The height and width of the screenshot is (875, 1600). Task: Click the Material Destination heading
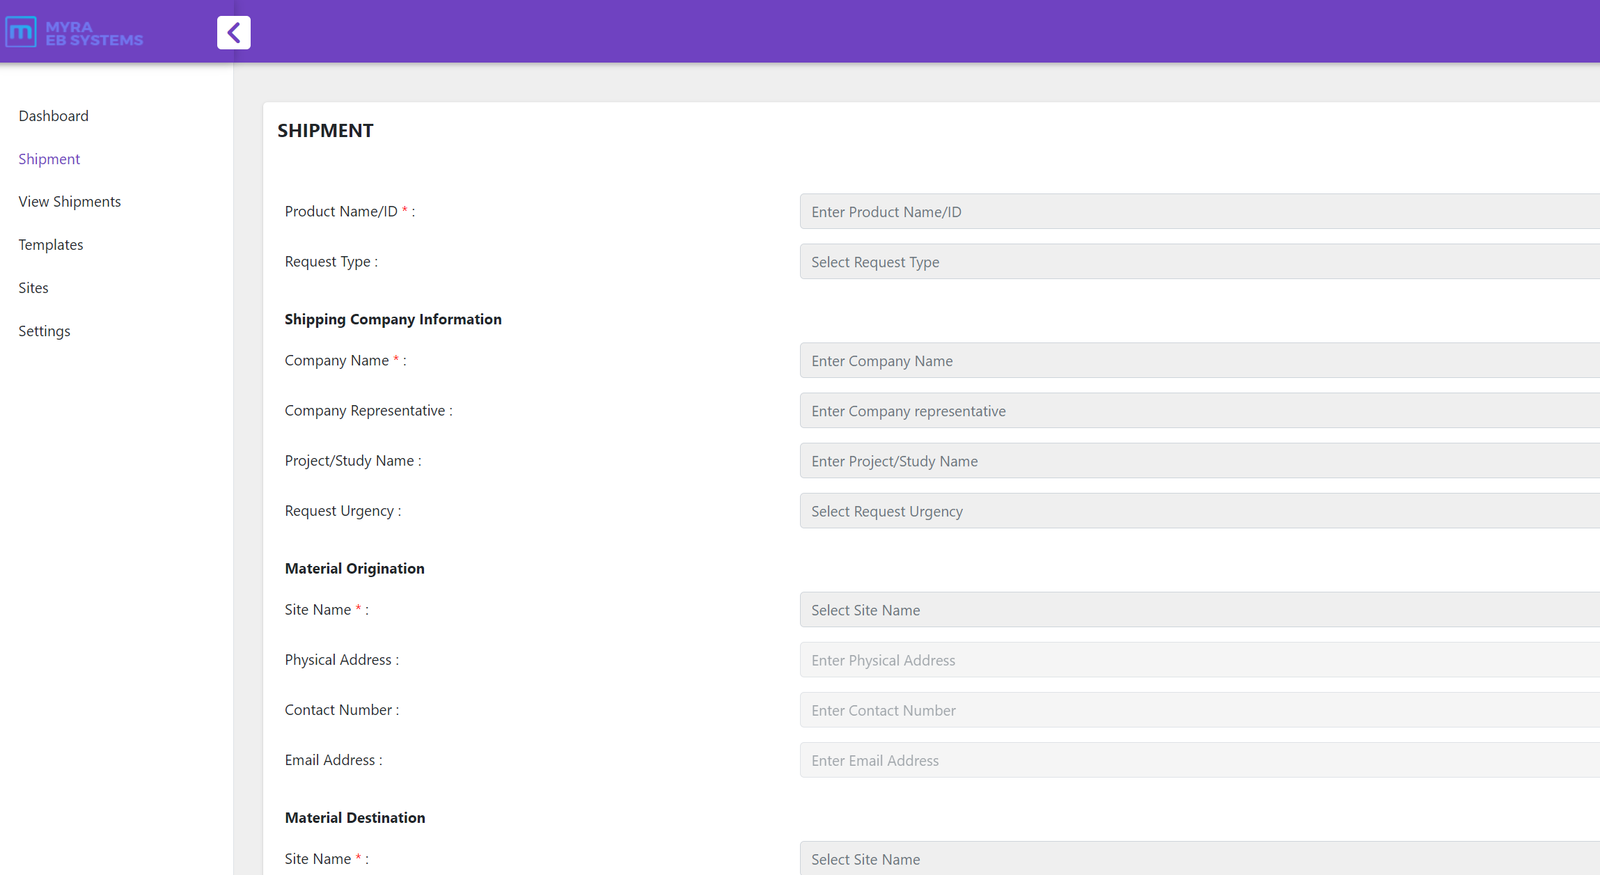pyautogui.click(x=355, y=817)
